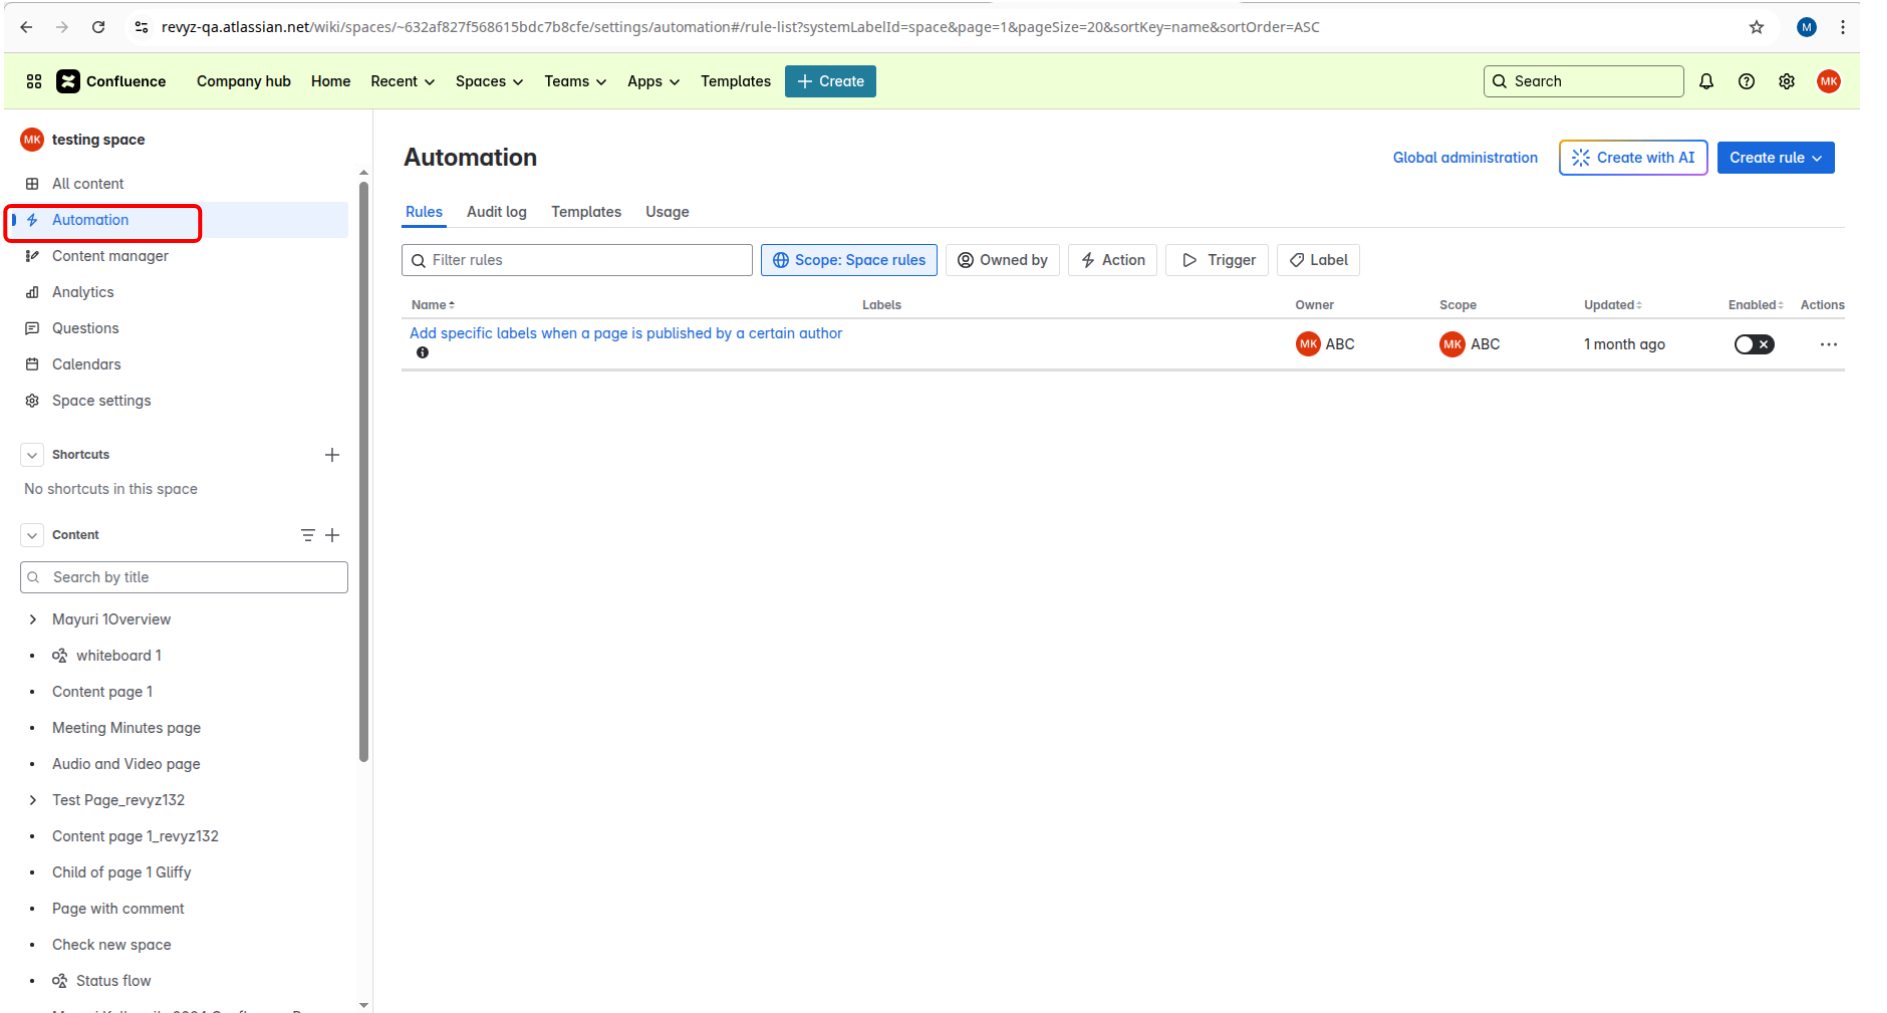
Task: Open the Questions section in sidebar
Action: pyautogui.click(x=85, y=328)
